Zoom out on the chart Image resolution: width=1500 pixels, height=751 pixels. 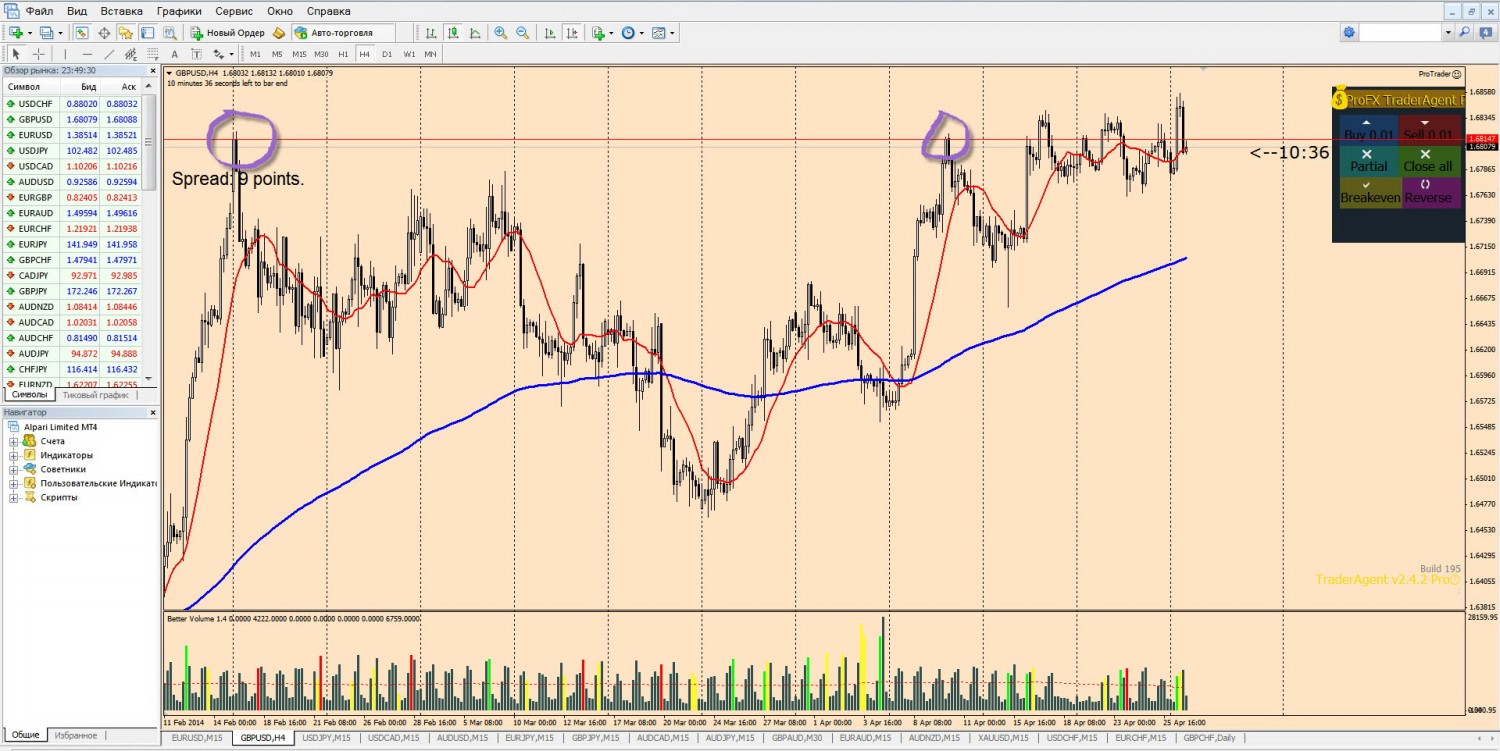tap(522, 33)
